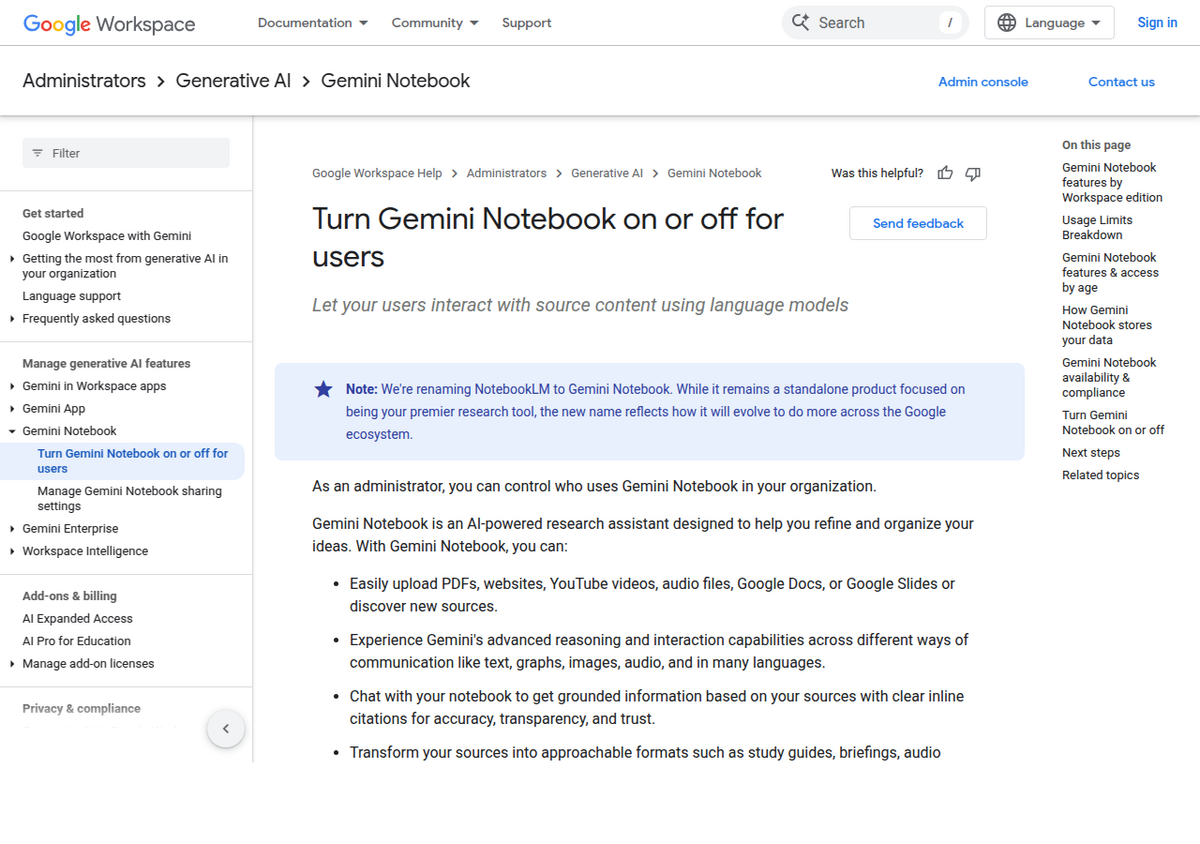
Task: Click the Google Workspace logo
Action: coord(109,23)
